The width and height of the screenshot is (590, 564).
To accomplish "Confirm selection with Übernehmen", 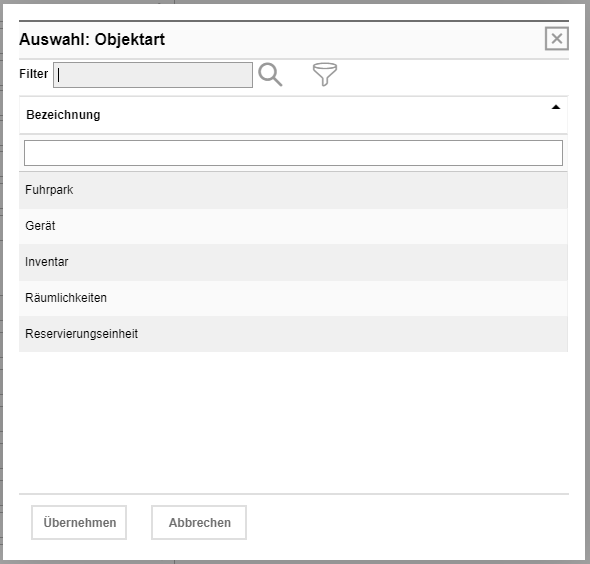I will click(79, 523).
